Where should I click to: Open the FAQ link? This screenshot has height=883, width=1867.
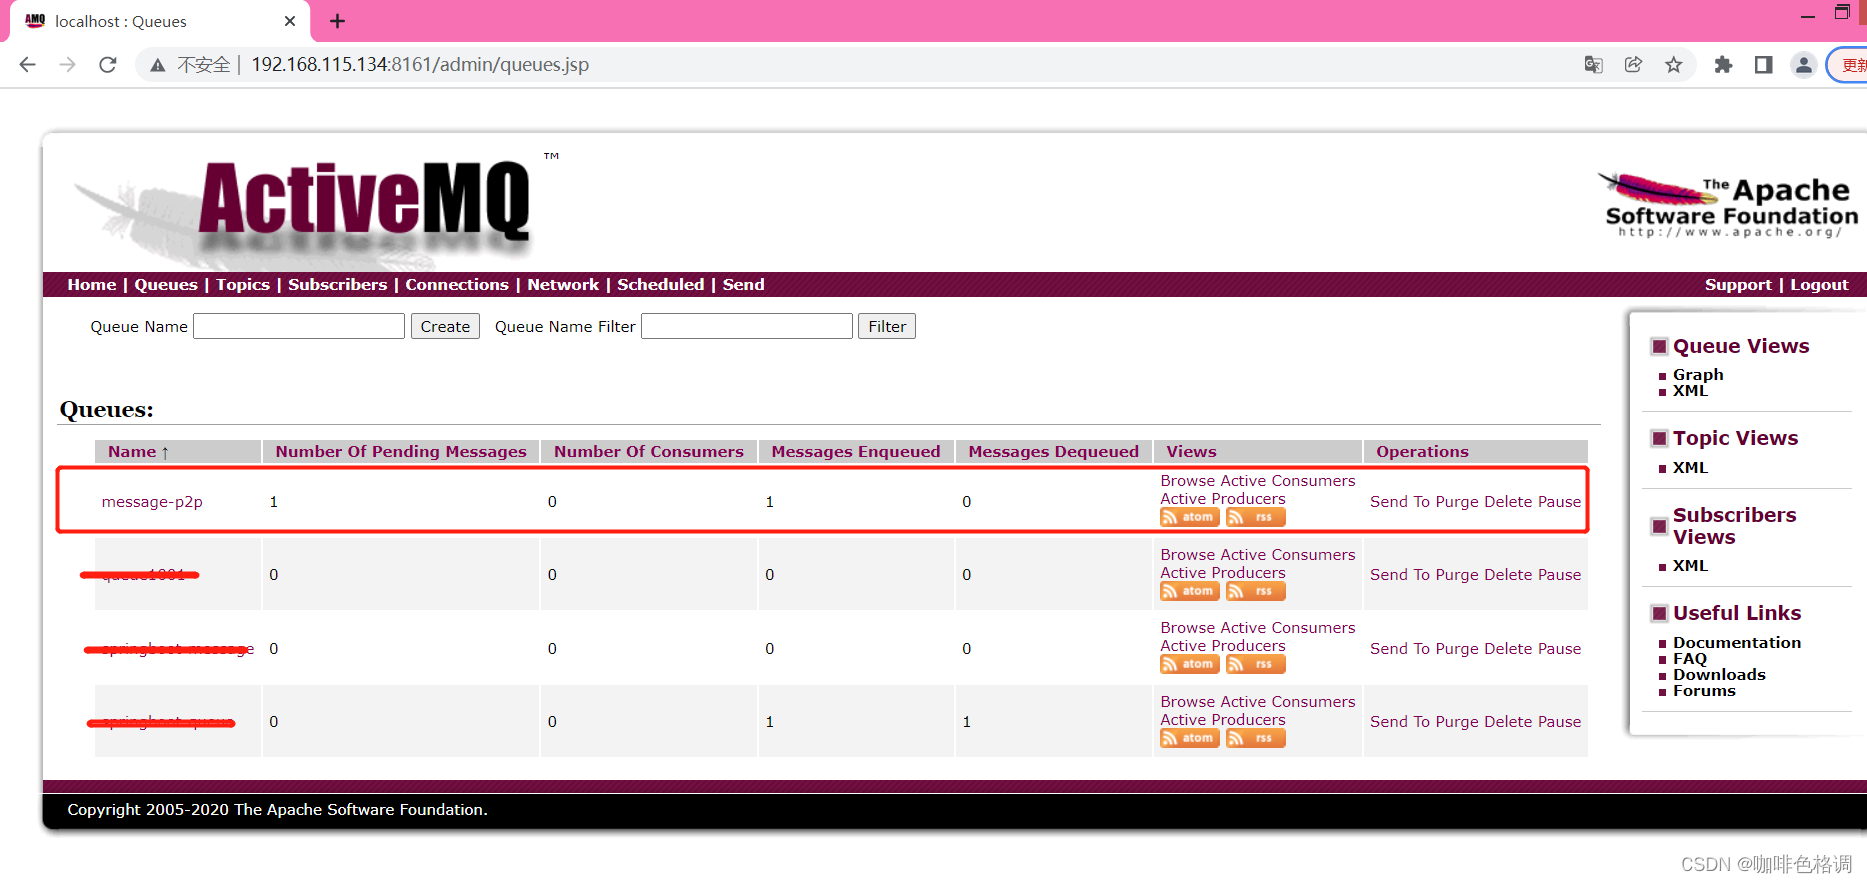coord(1690,659)
